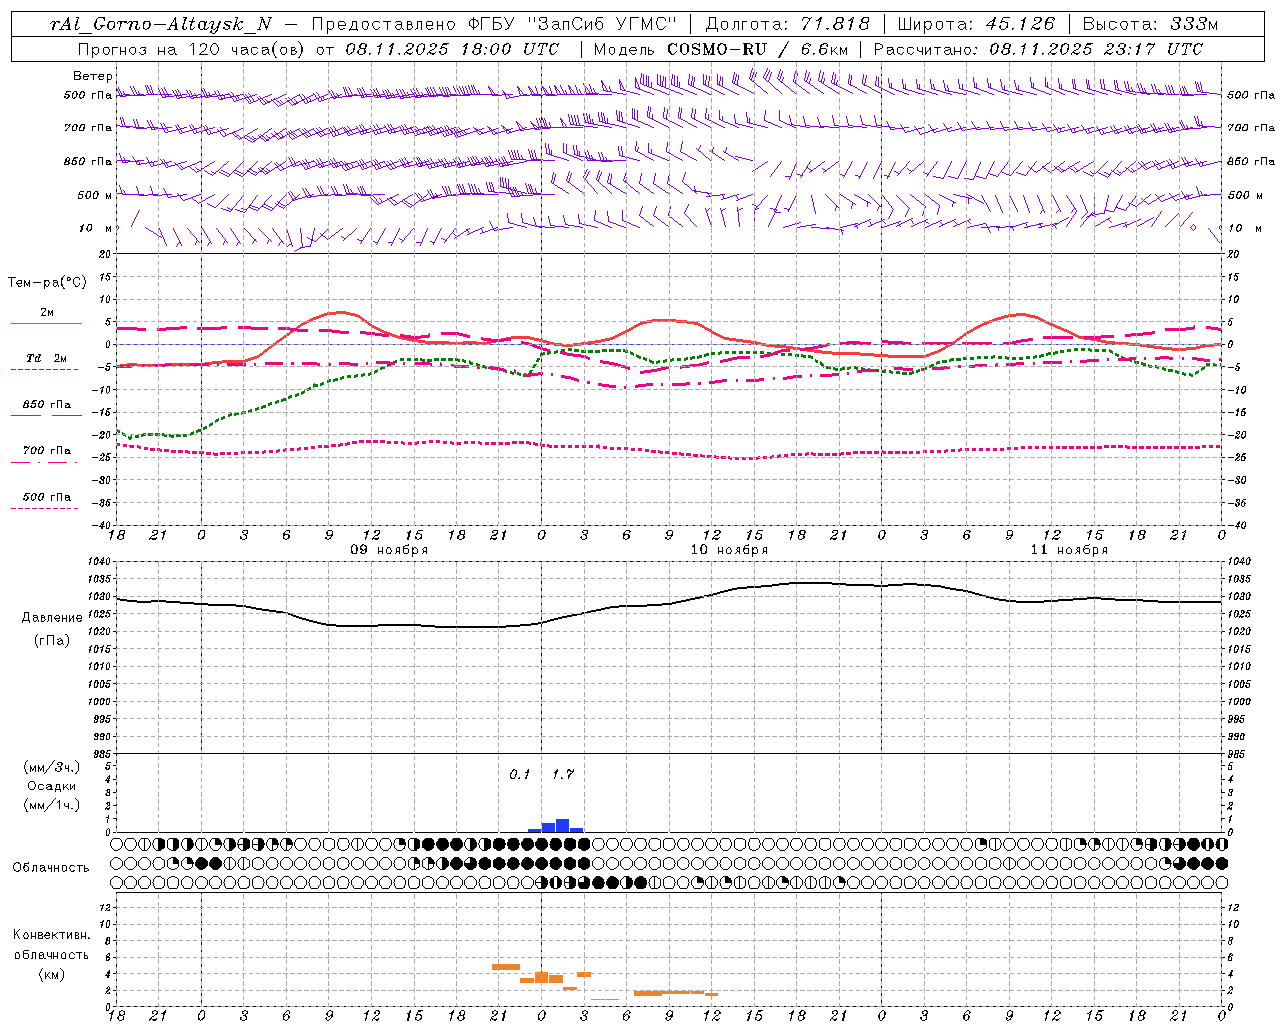Screen dimensions: 1280x1024
Task: Click the "Осадки" precipitation label
Action: tap(51, 786)
